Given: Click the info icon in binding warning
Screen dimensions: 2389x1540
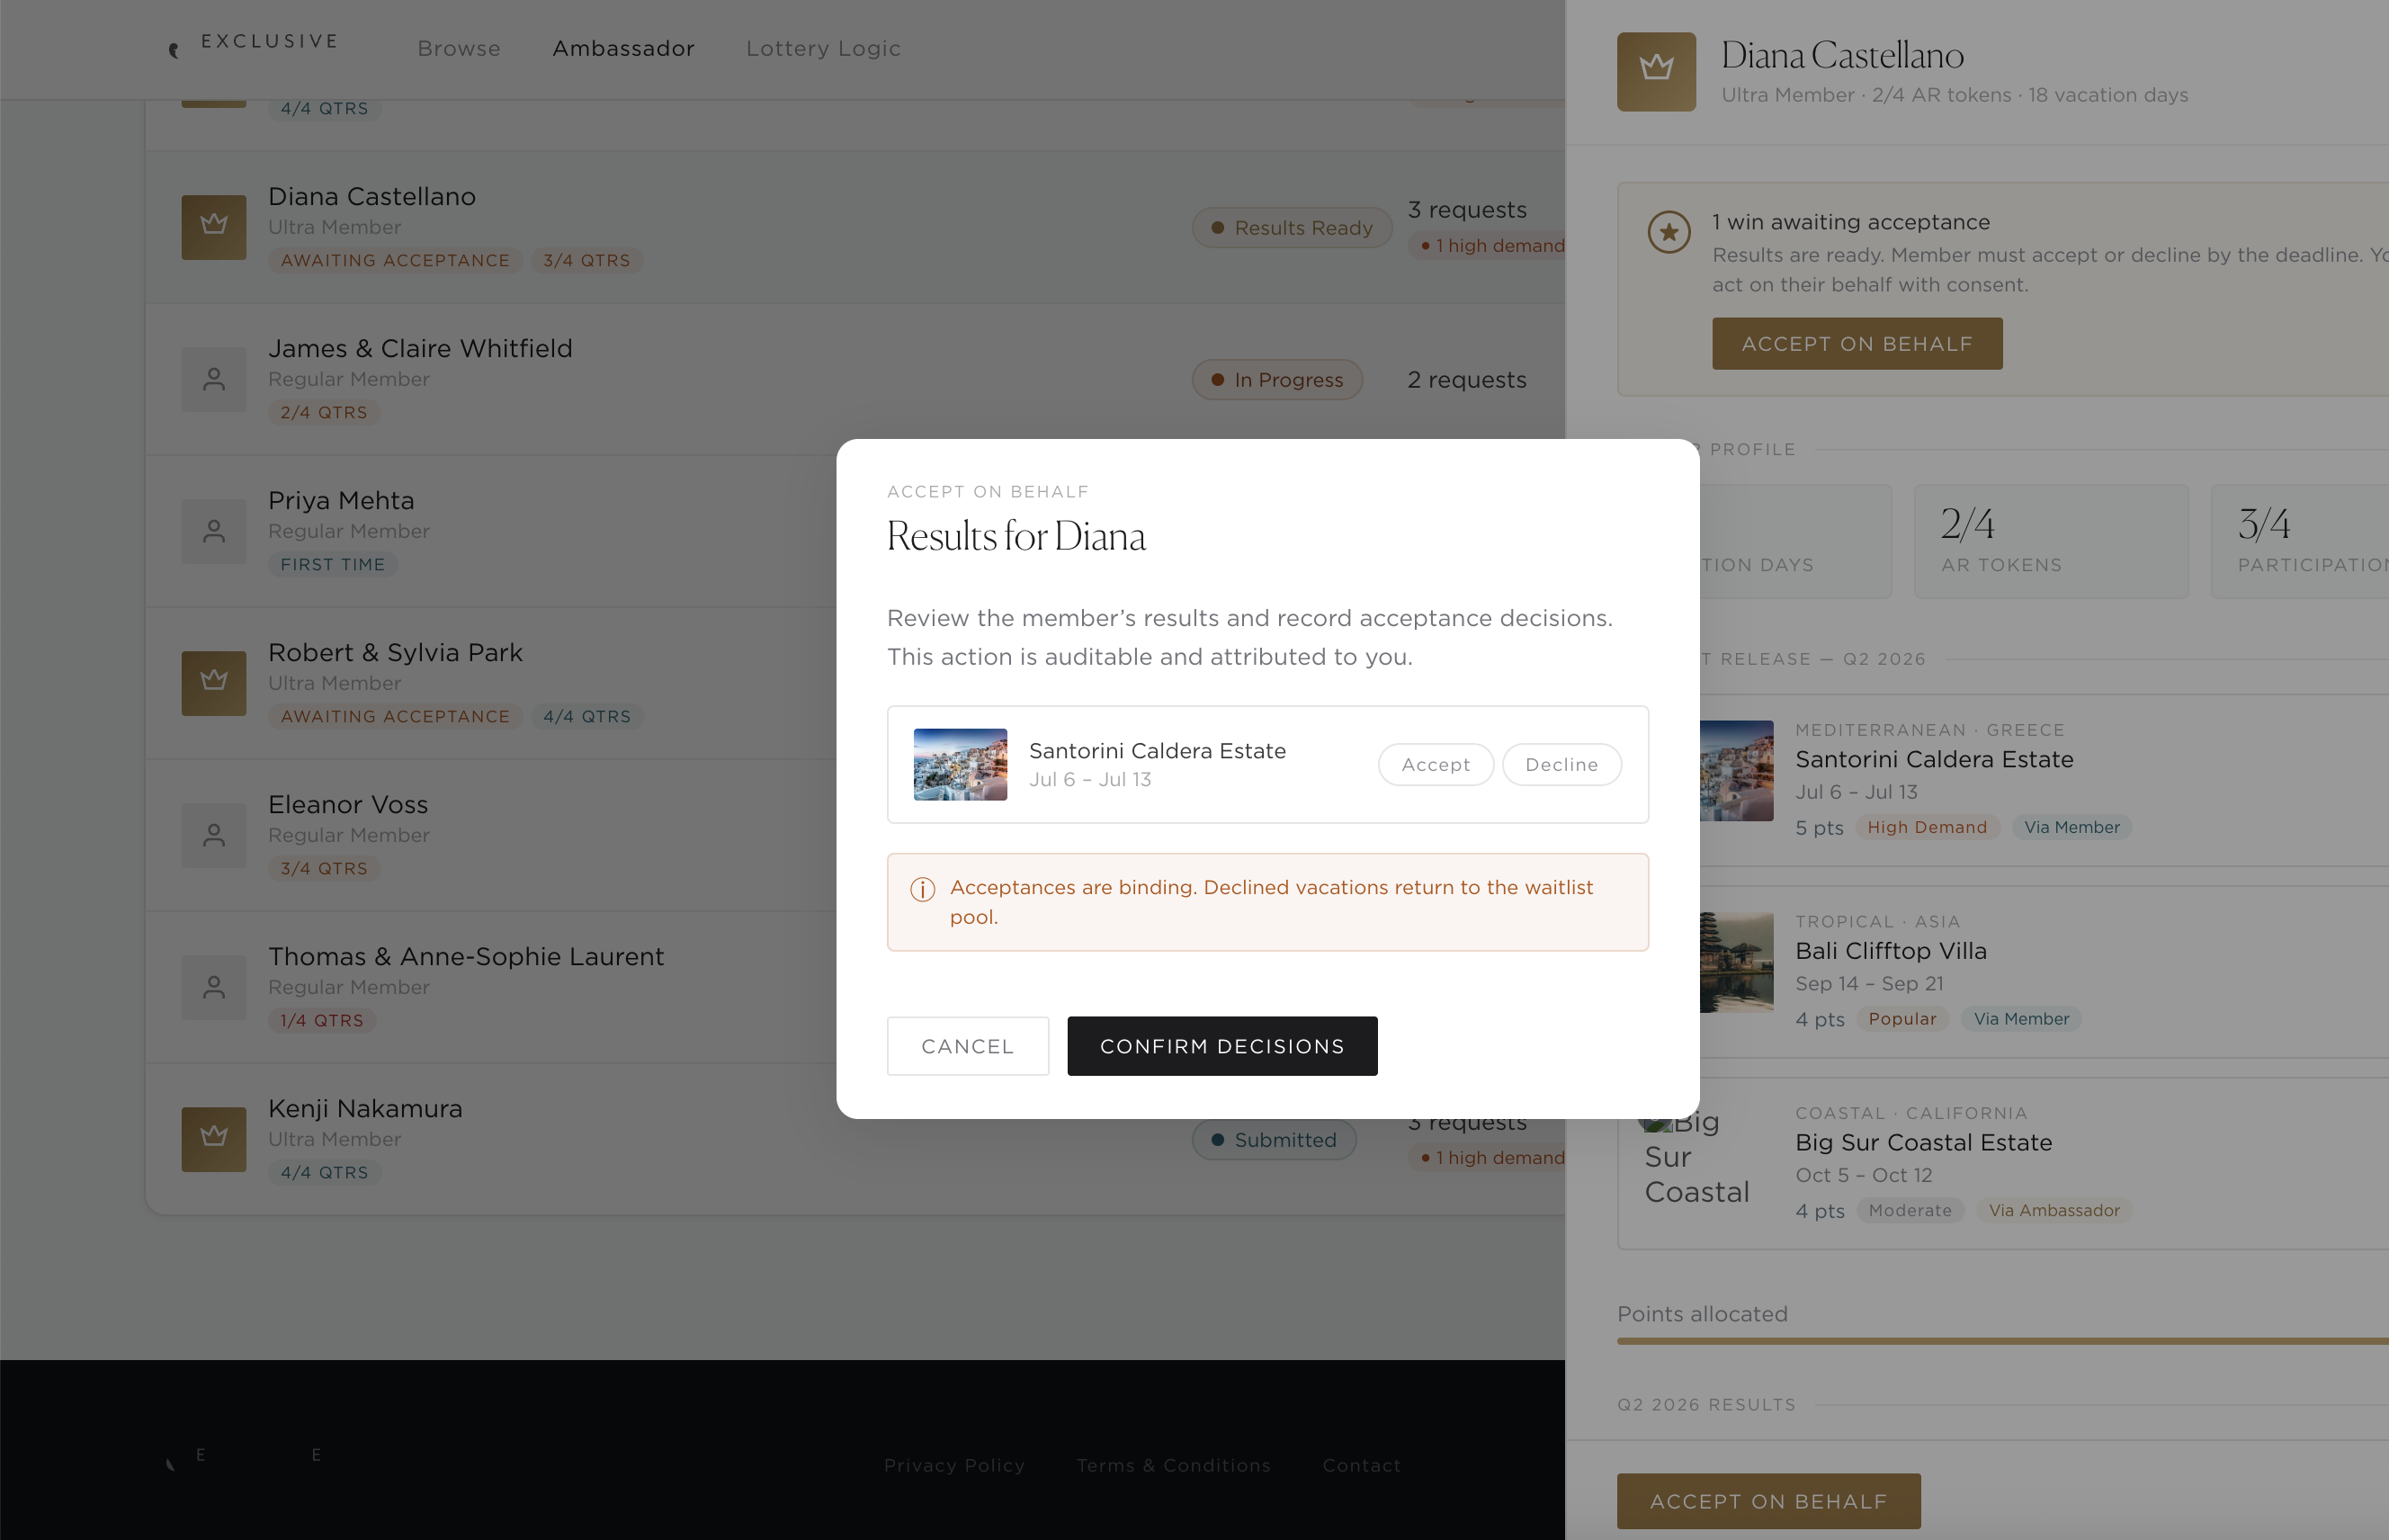Looking at the screenshot, I should coord(922,889).
